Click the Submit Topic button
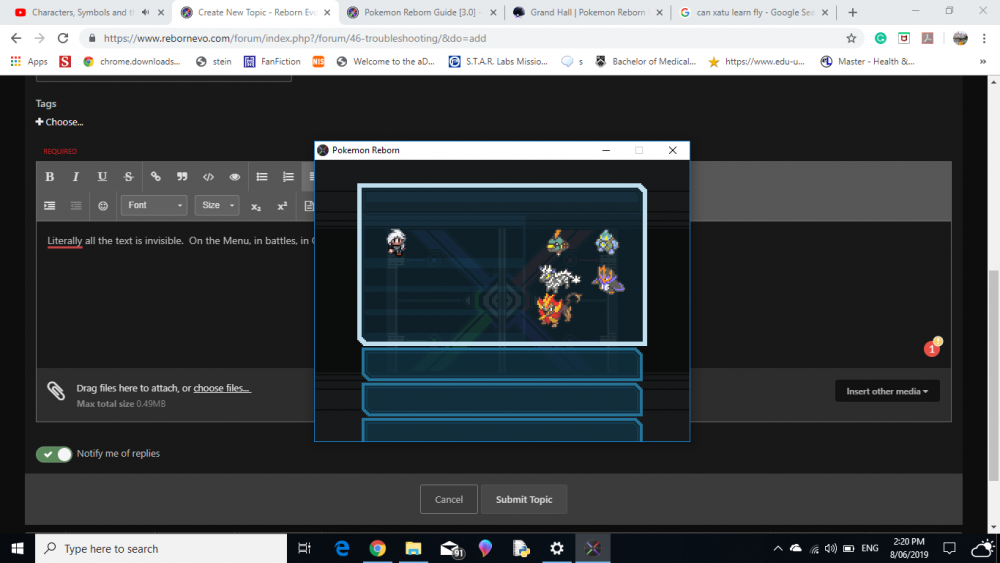Viewport: 1000px width, 563px height. click(x=524, y=499)
